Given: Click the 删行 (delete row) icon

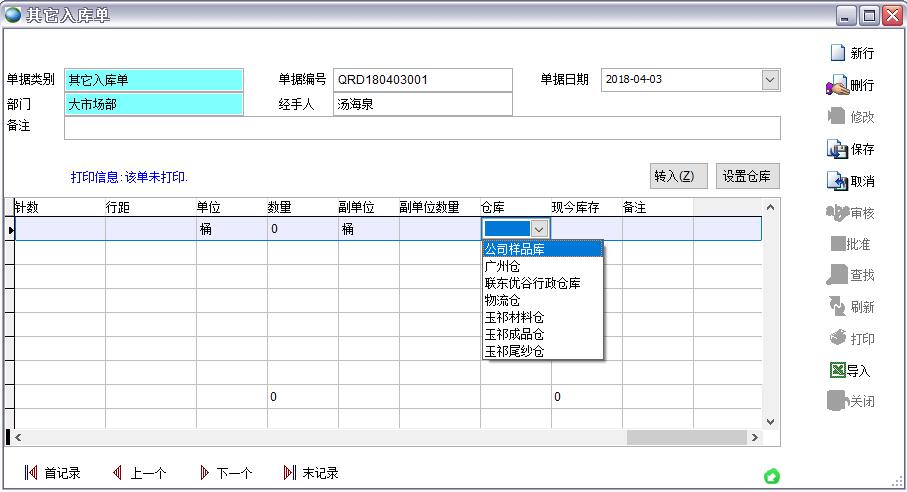Looking at the screenshot, I should (x=837, y=86).
